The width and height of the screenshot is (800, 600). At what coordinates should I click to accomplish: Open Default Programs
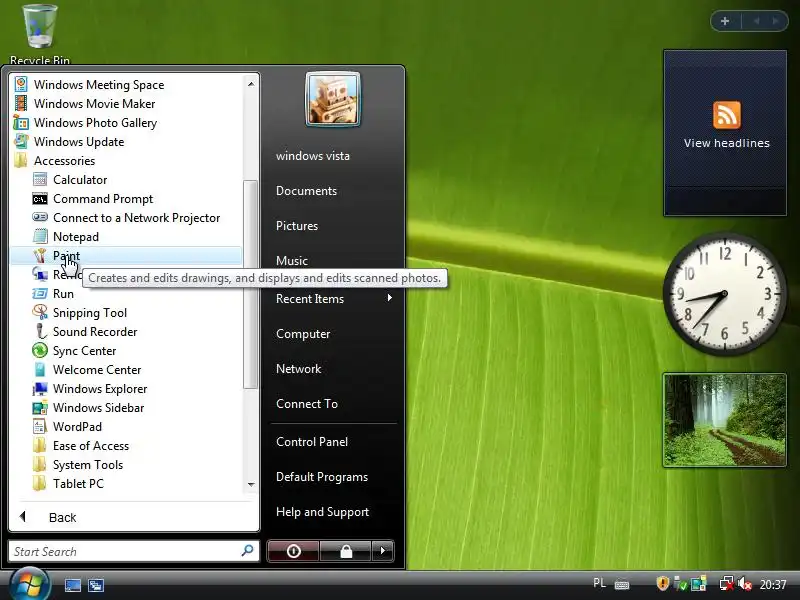(322, 477)
